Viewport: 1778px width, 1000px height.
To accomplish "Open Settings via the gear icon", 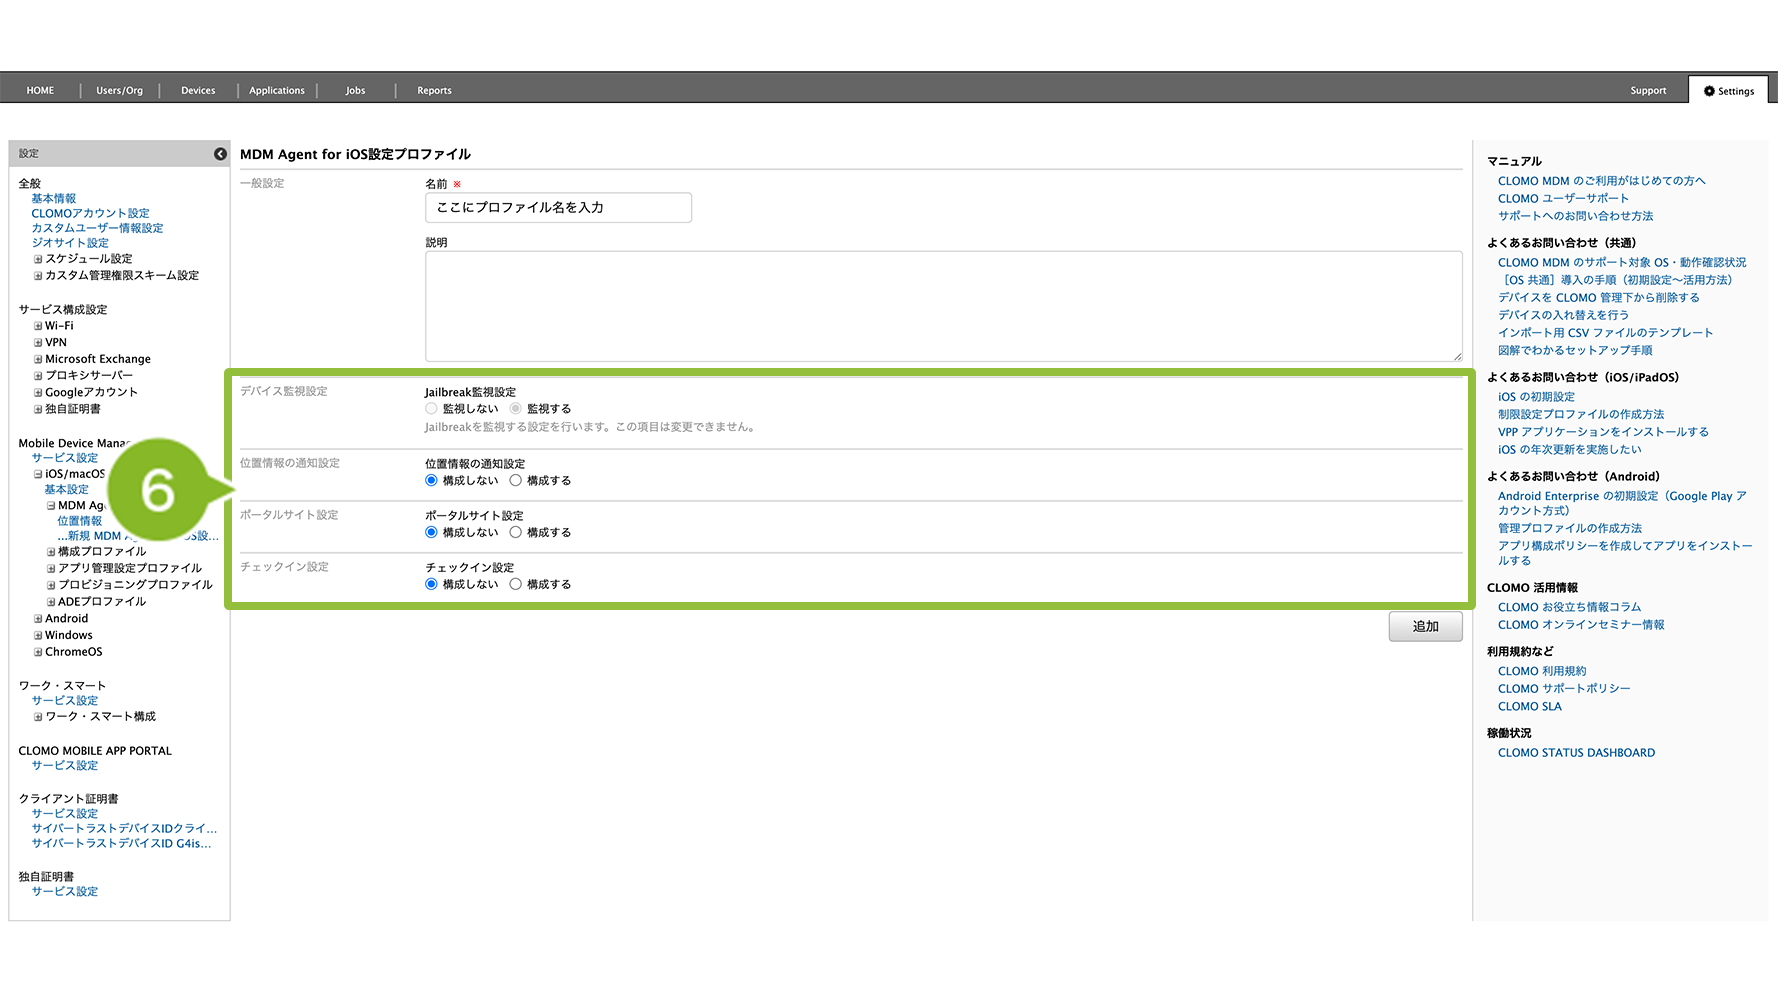I will pyautogui.click(x=1709, y=91).
